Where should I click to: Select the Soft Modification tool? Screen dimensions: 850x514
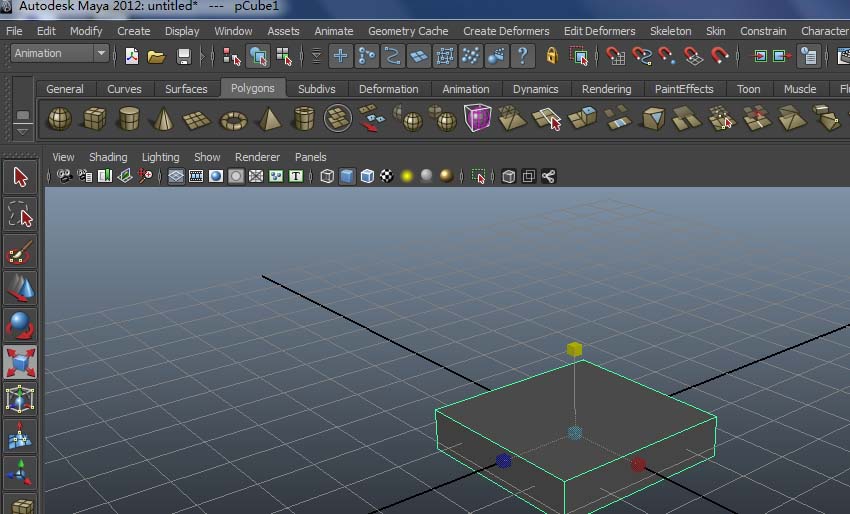coord(20,436)
